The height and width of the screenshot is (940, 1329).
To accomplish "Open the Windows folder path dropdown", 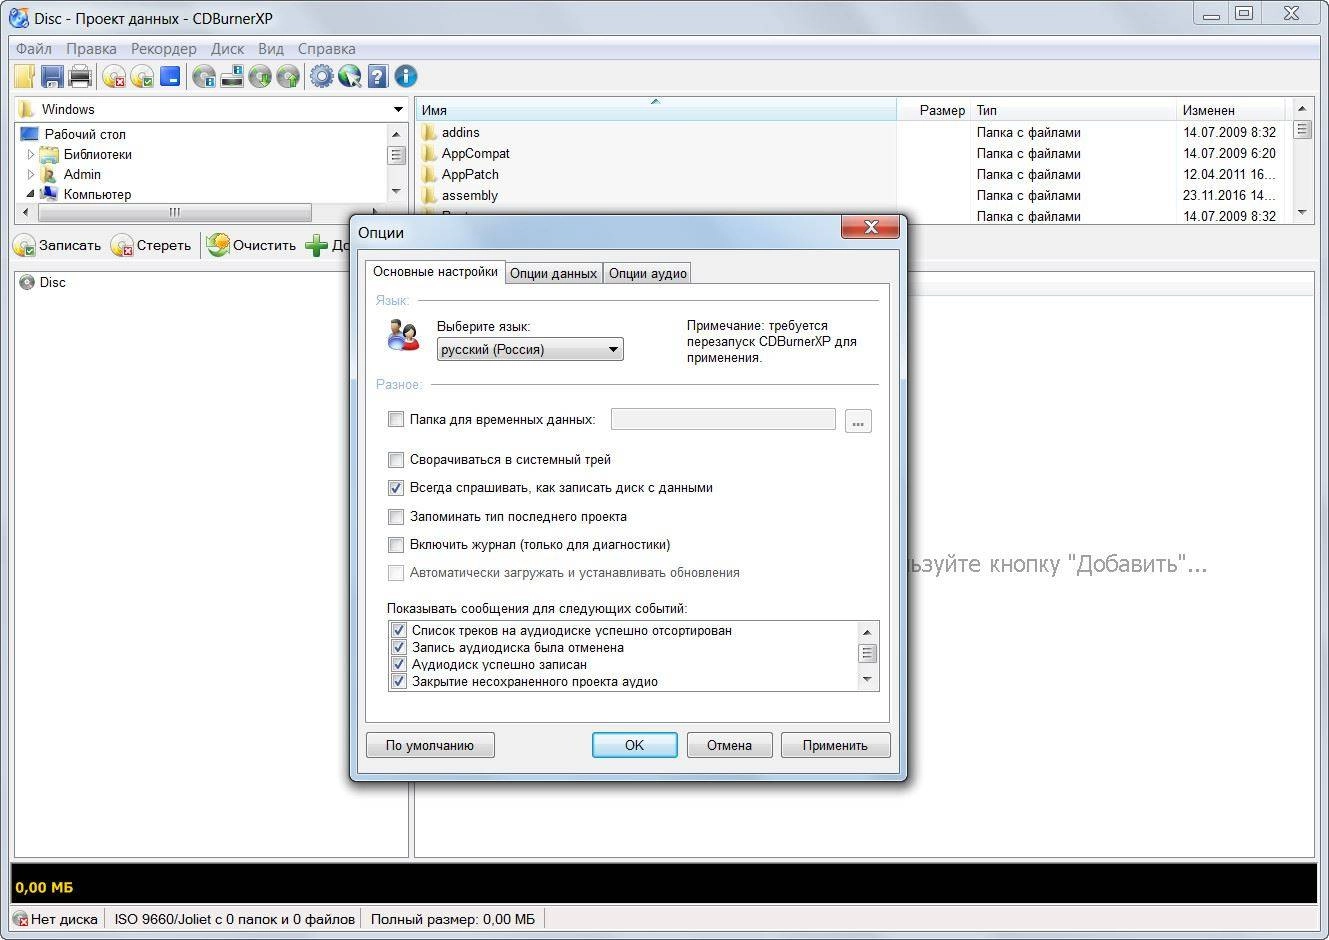I will (398, 109).
